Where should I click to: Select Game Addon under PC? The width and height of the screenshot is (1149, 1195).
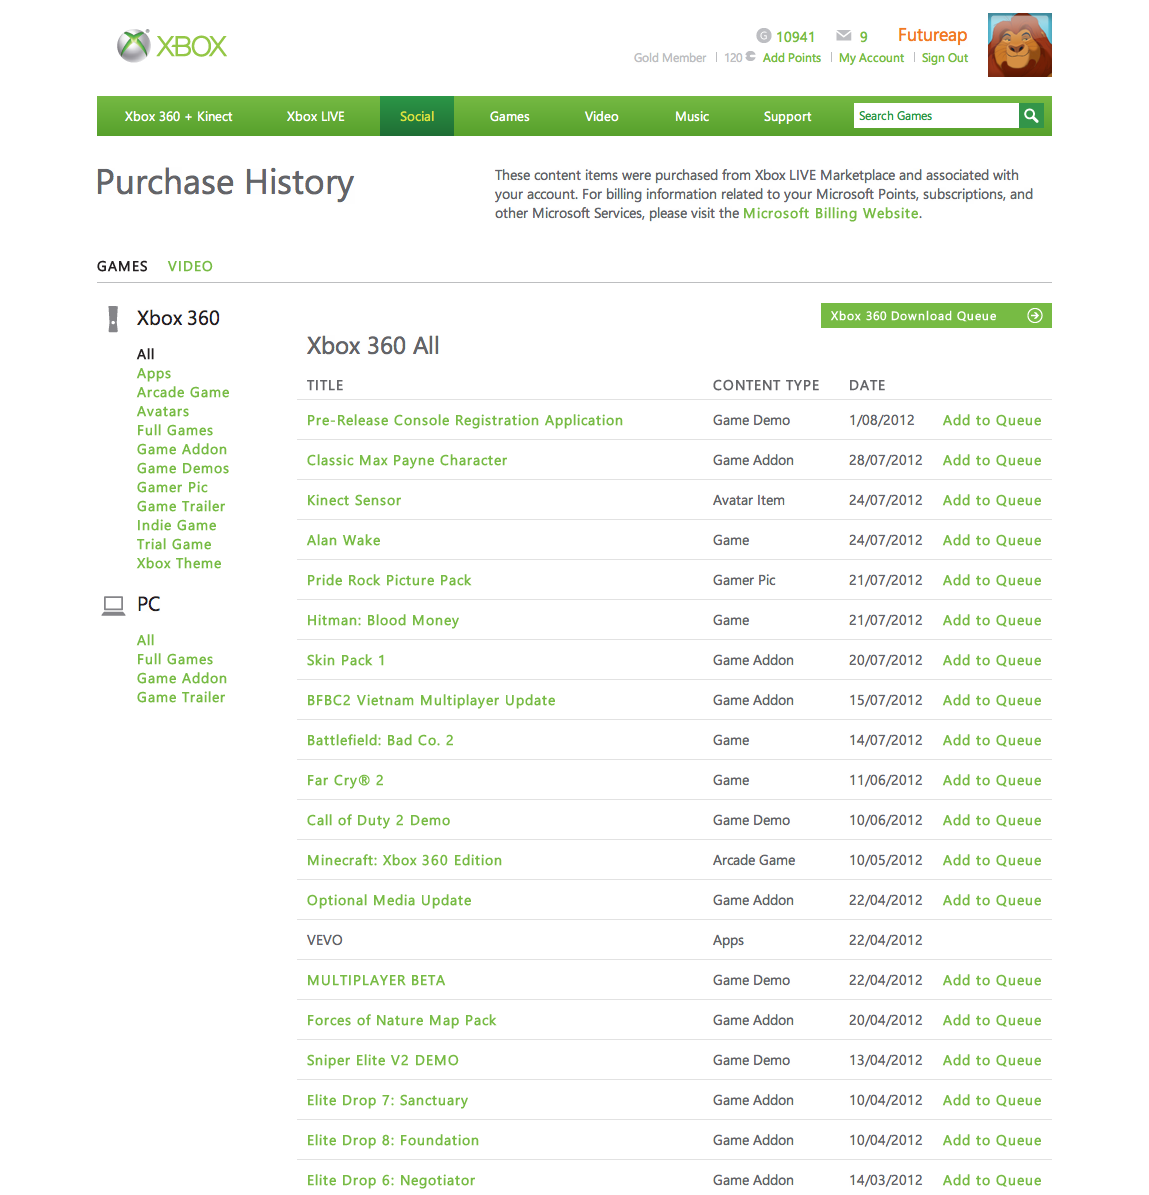(x=182, y=679)
